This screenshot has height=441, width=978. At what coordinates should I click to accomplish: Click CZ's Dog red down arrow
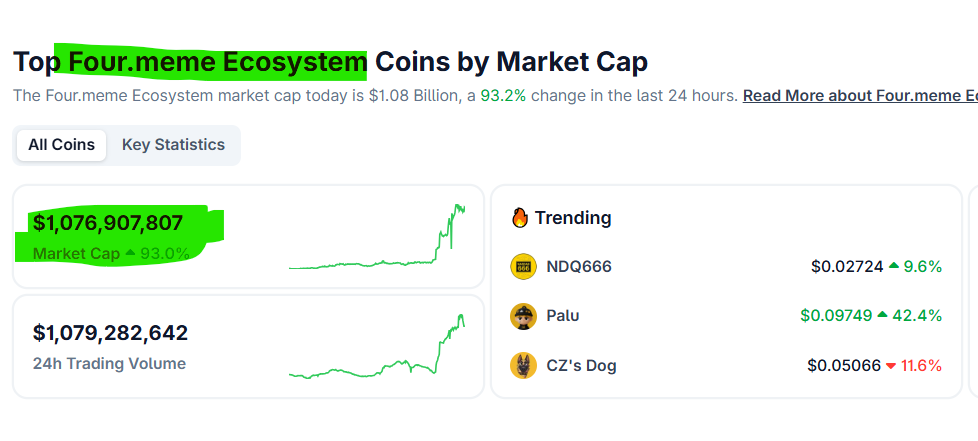(x=891, y=365)
